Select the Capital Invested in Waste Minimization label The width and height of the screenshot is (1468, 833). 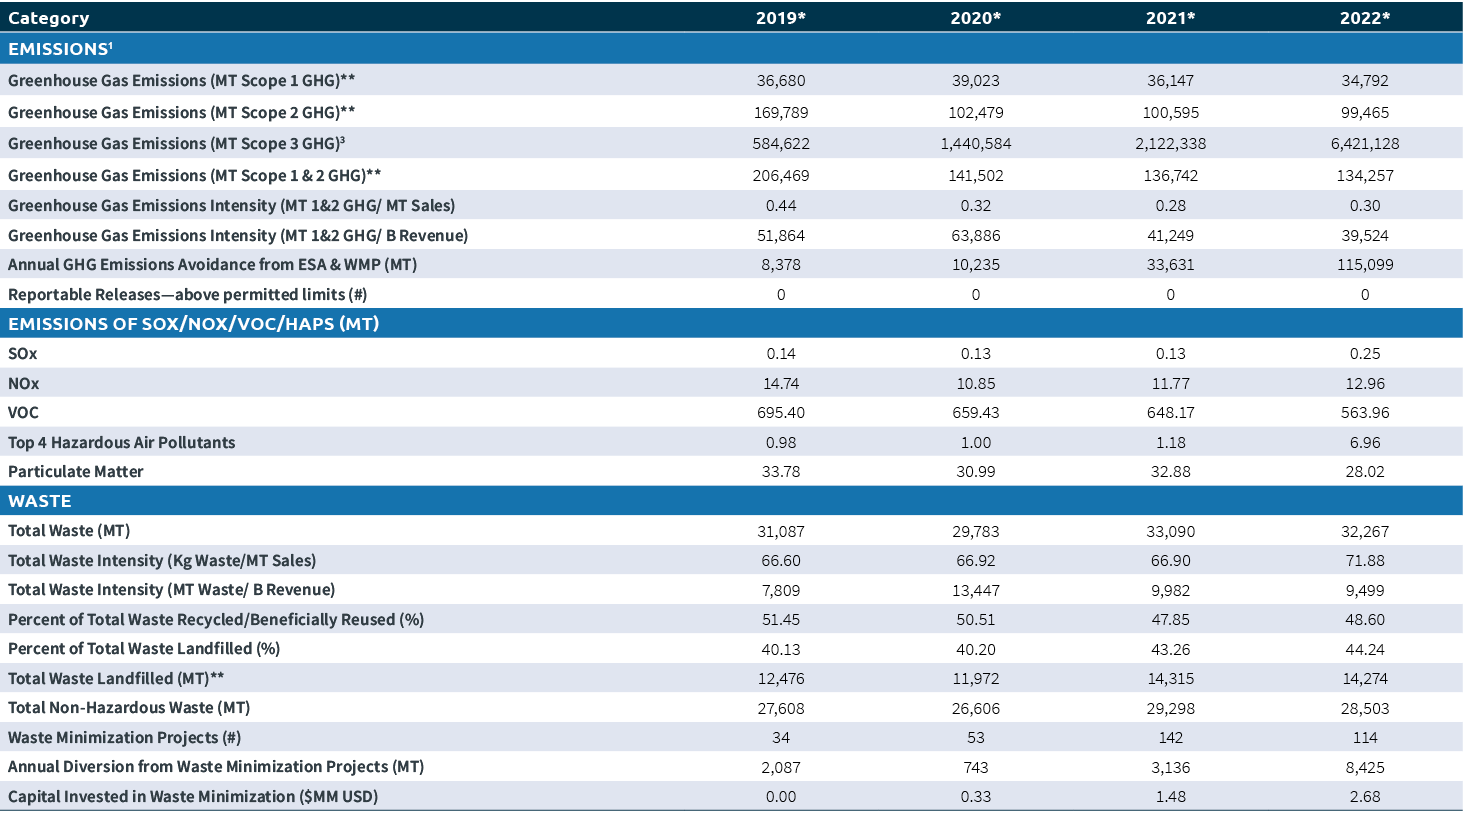coord(193,797)
